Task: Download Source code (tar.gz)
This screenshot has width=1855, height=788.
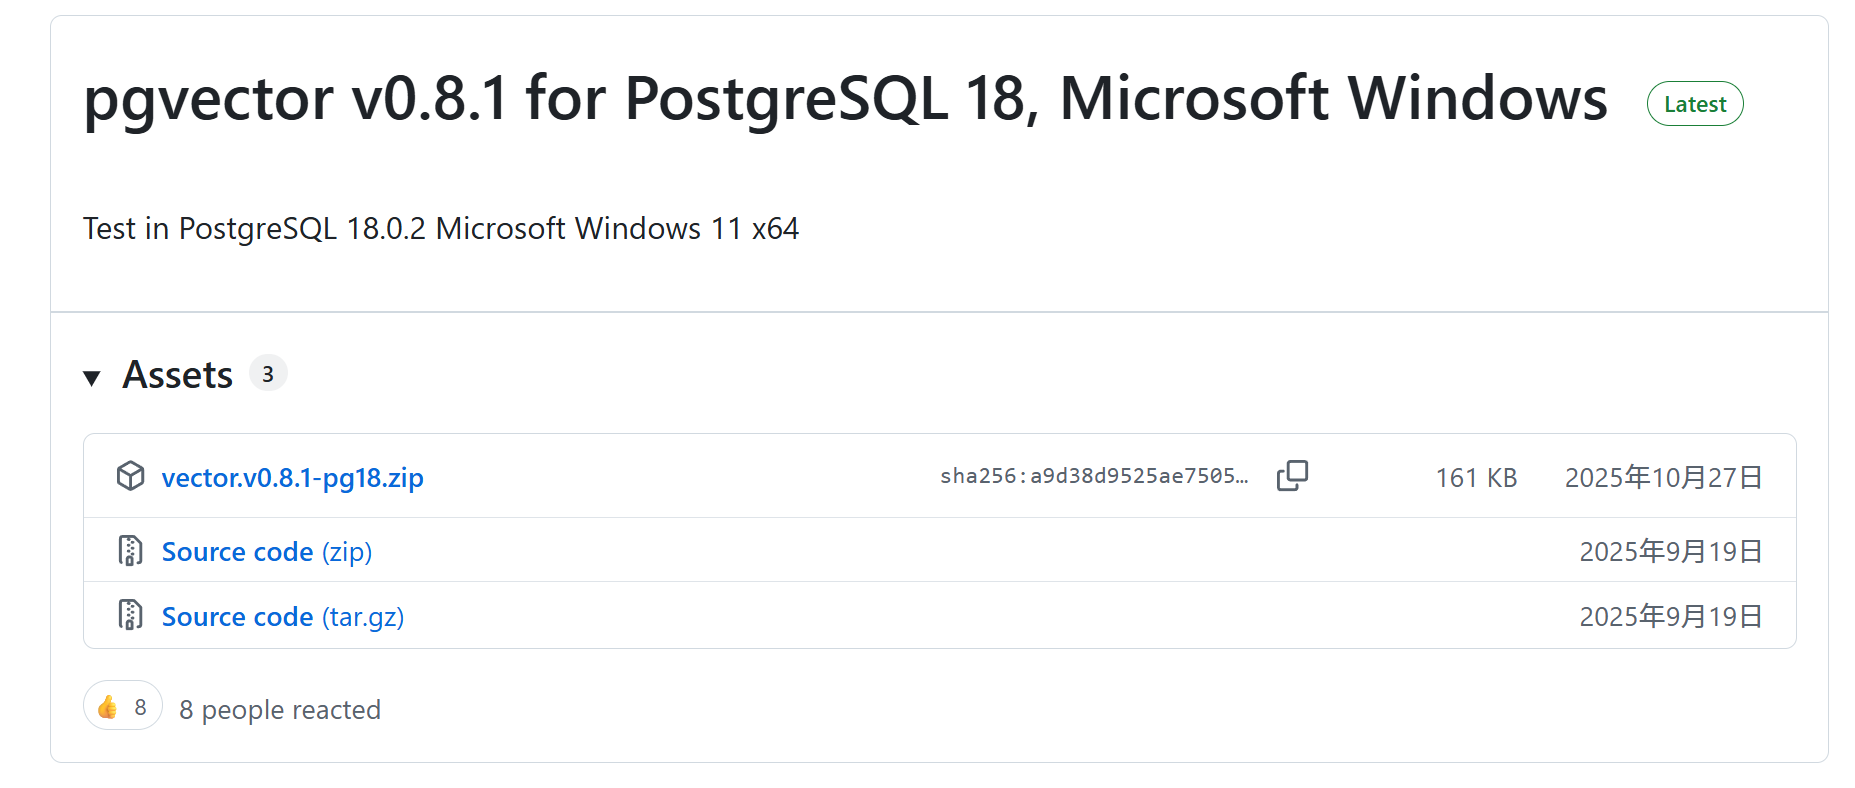Action: pos(282,617)
